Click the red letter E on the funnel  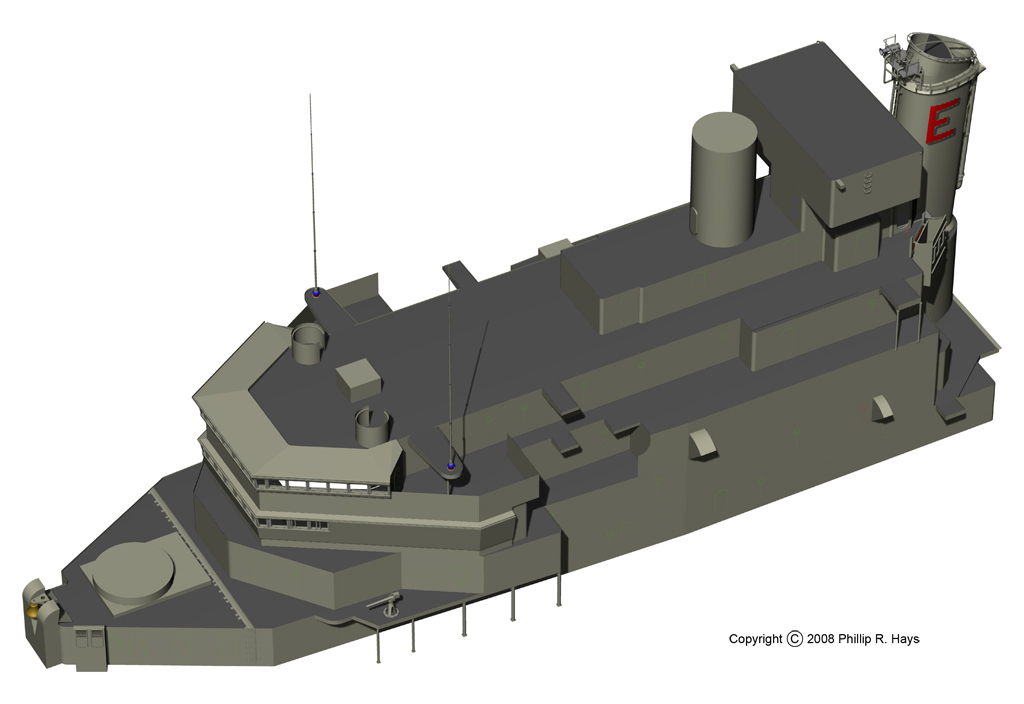pos(940,122)
